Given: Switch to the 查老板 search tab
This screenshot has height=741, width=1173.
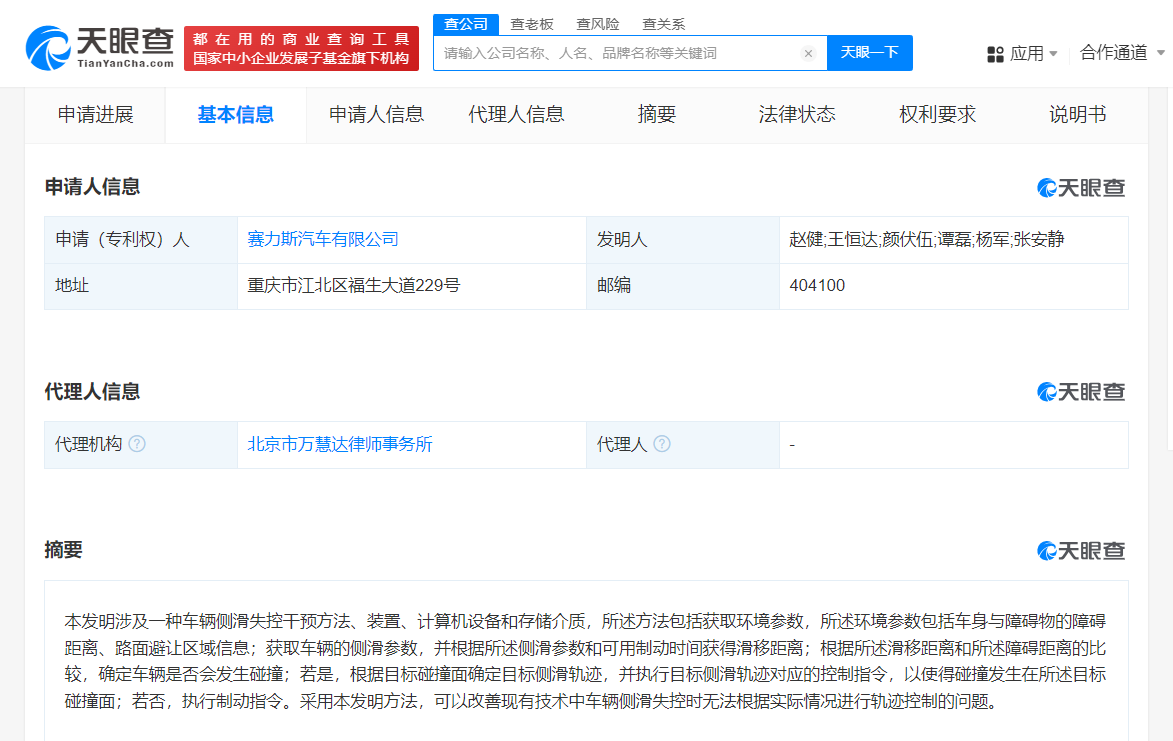Looking at the screenshot, I should 532,24.
